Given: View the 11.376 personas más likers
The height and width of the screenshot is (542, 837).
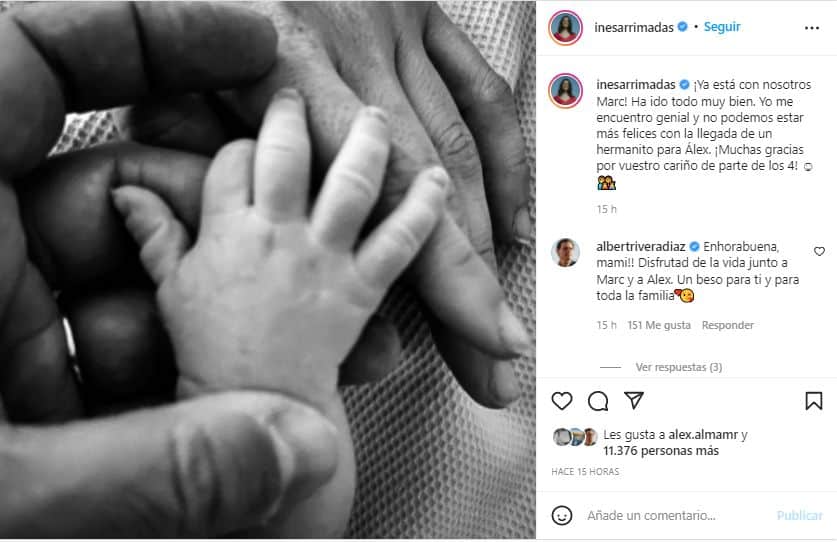Looking at the screenshot, I should [x=661, y=451].
